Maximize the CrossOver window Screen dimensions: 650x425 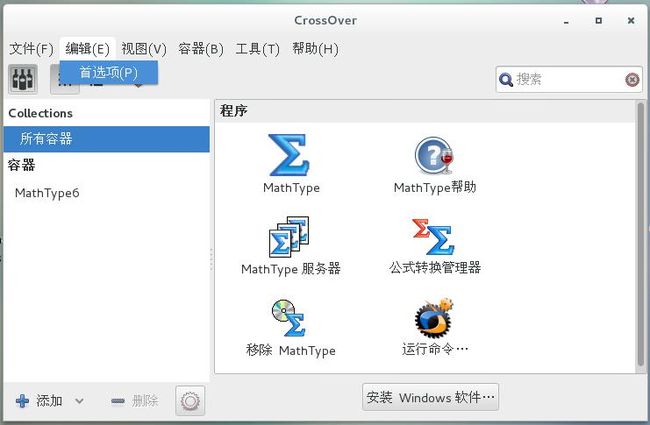coord(599,20)
